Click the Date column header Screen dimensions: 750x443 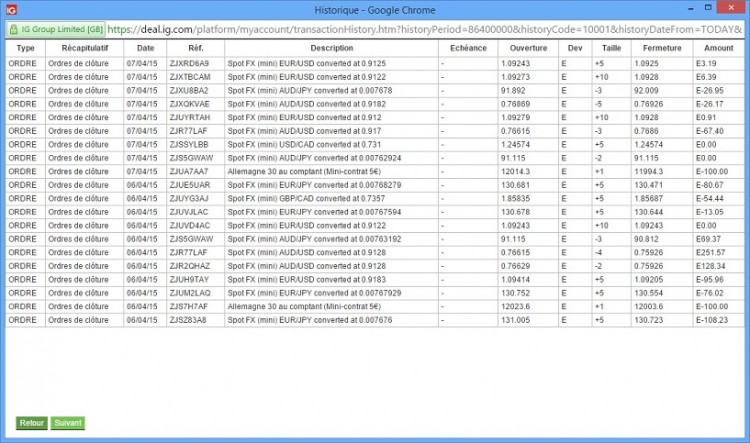click(145, 48)
